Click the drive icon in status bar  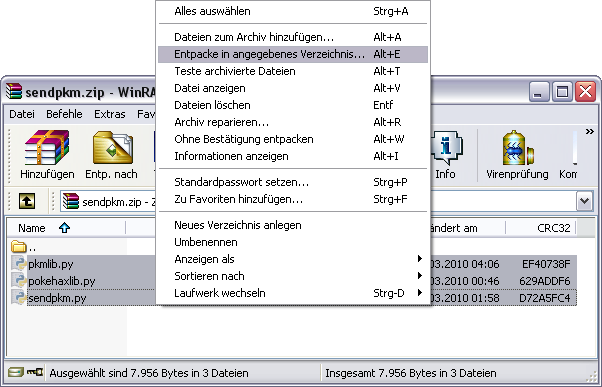click(16, 372)
